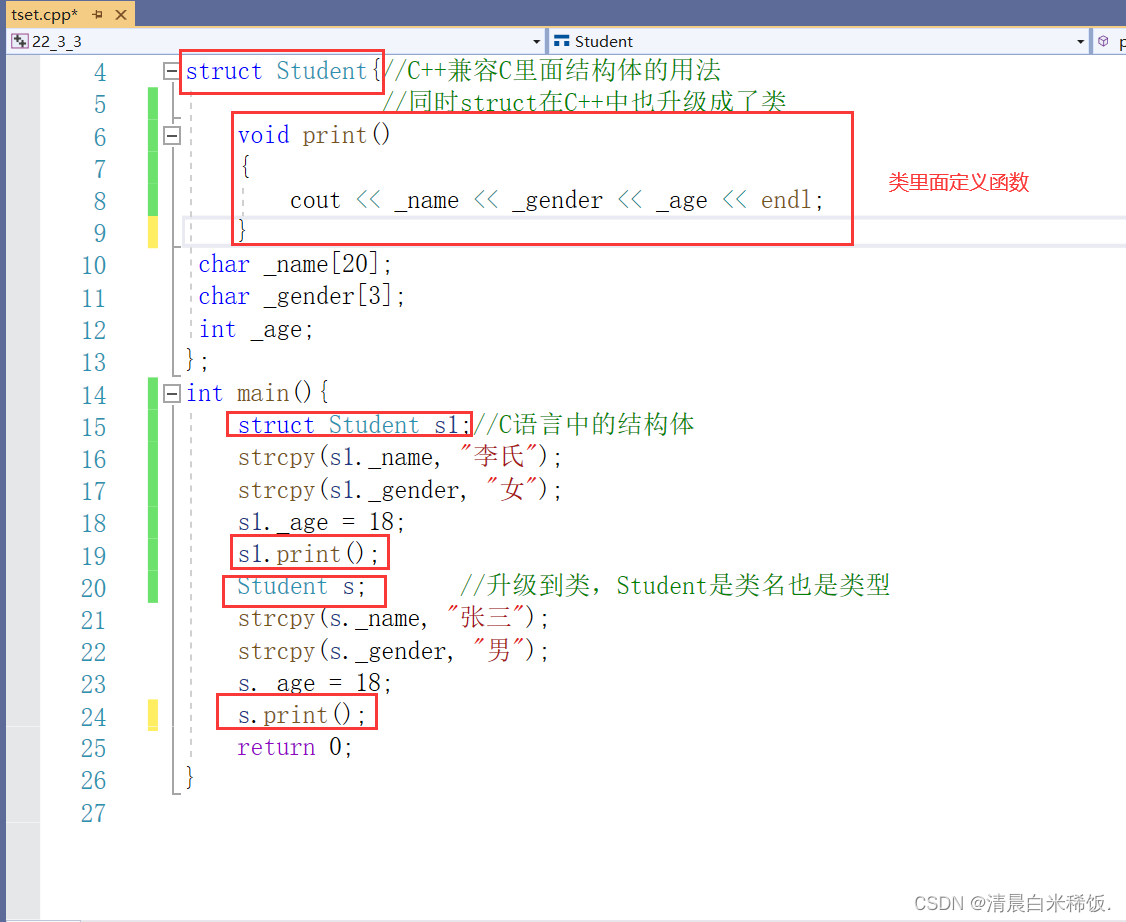Screen dimensions: 1126x922
Task: Click the member icon in rightmost navigation box
Action: click(x=1103, y=41)
